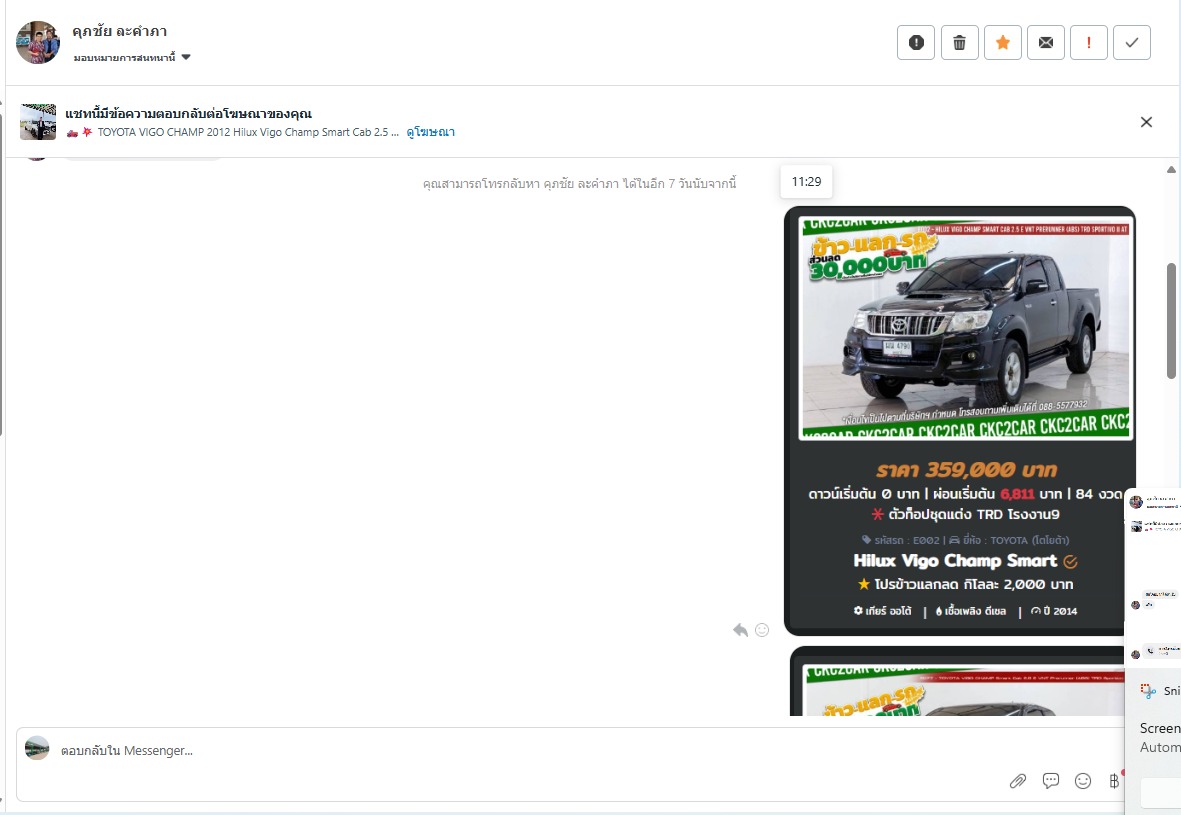Flag conversation as priority with red exclamation

(x=1088, y=42)
